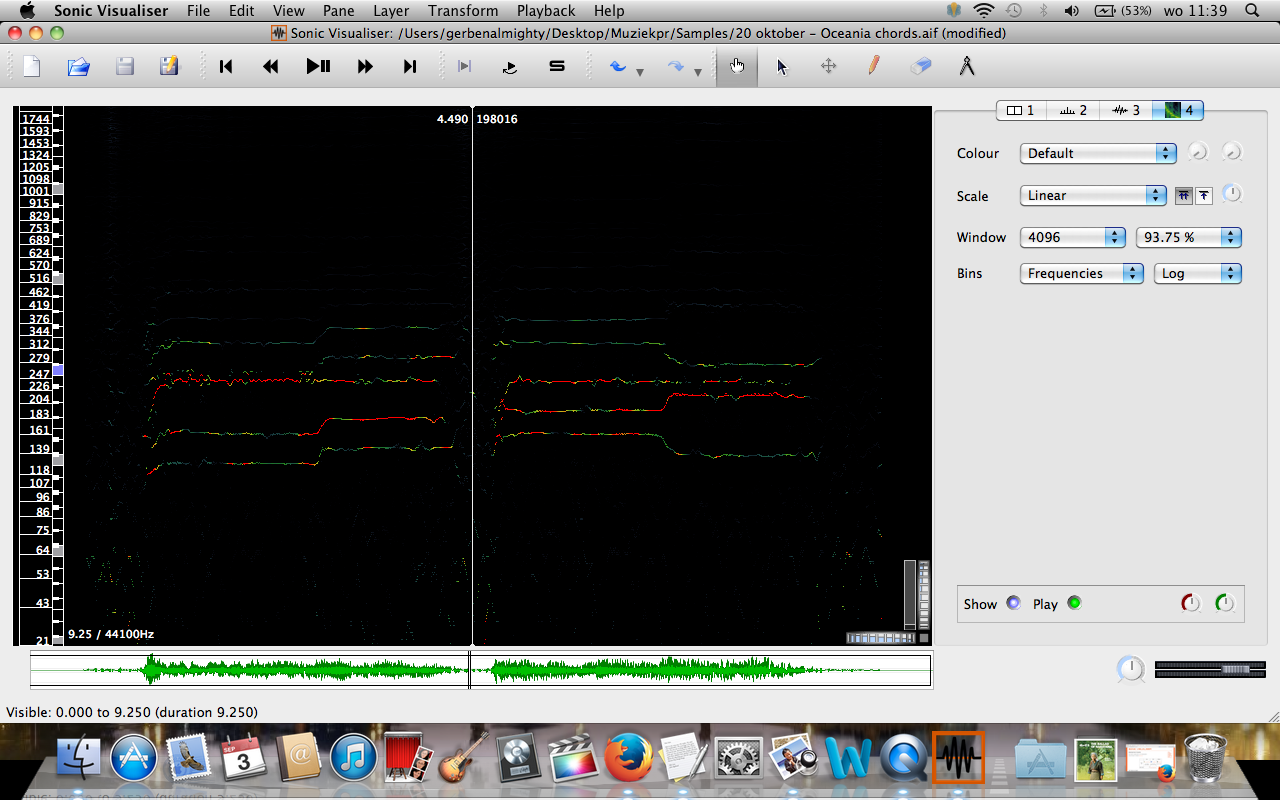Click the playback speed dial at bottom right

tap(1130, 669)
